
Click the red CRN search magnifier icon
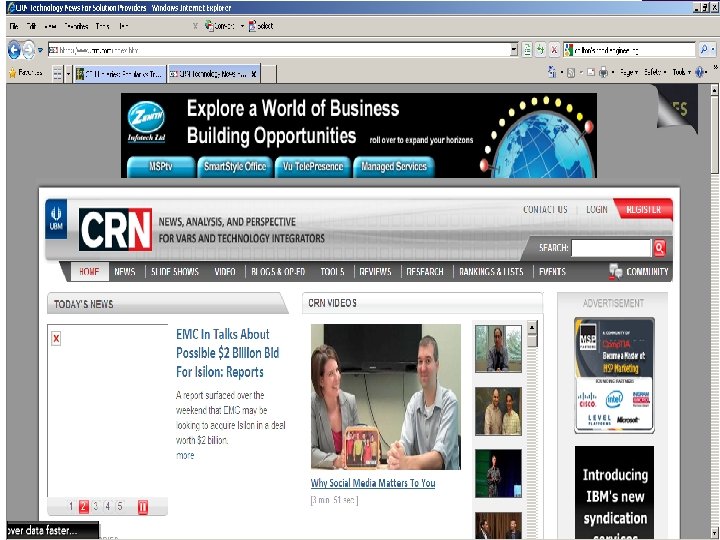click(659, 248)
